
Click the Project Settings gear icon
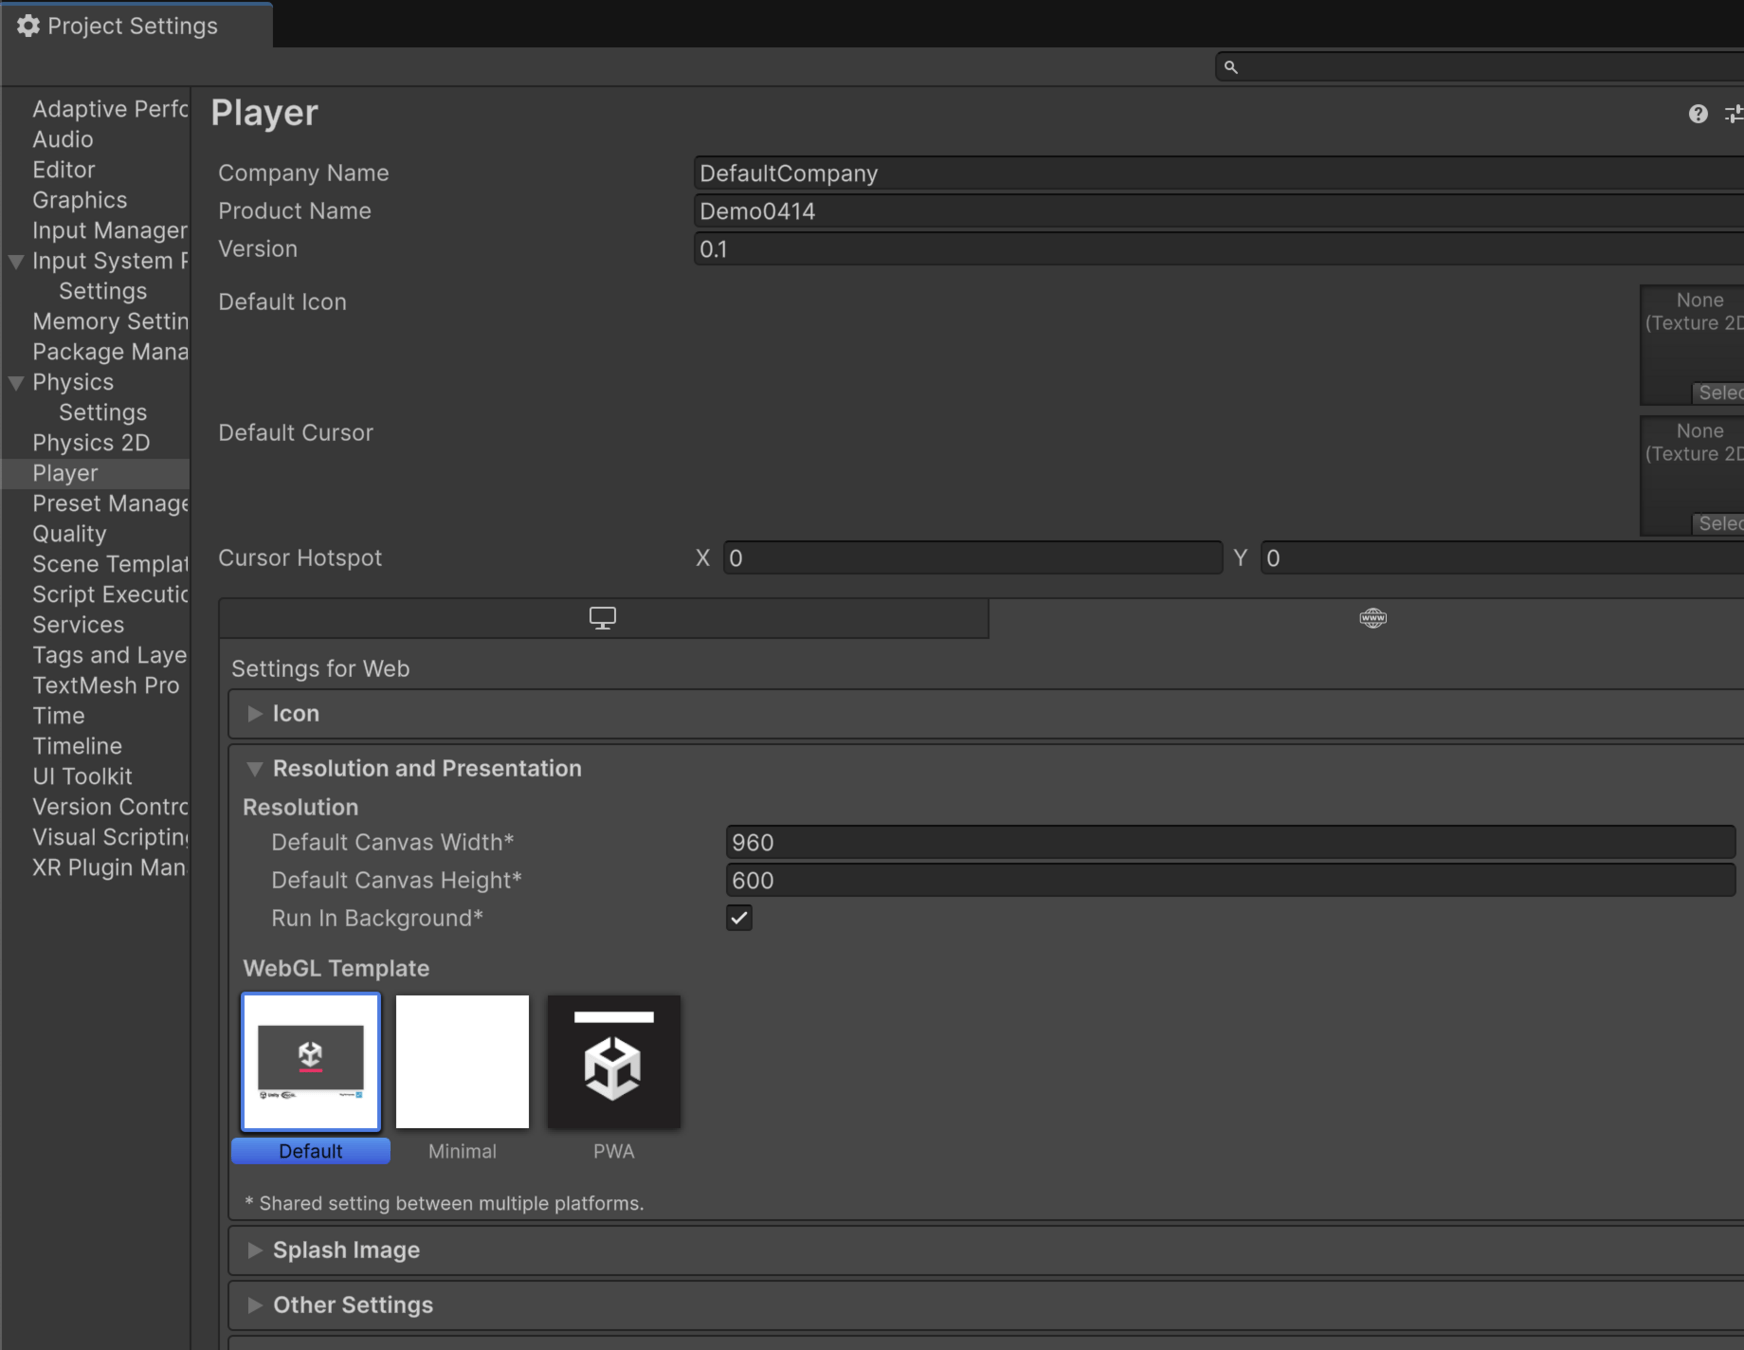28,26
